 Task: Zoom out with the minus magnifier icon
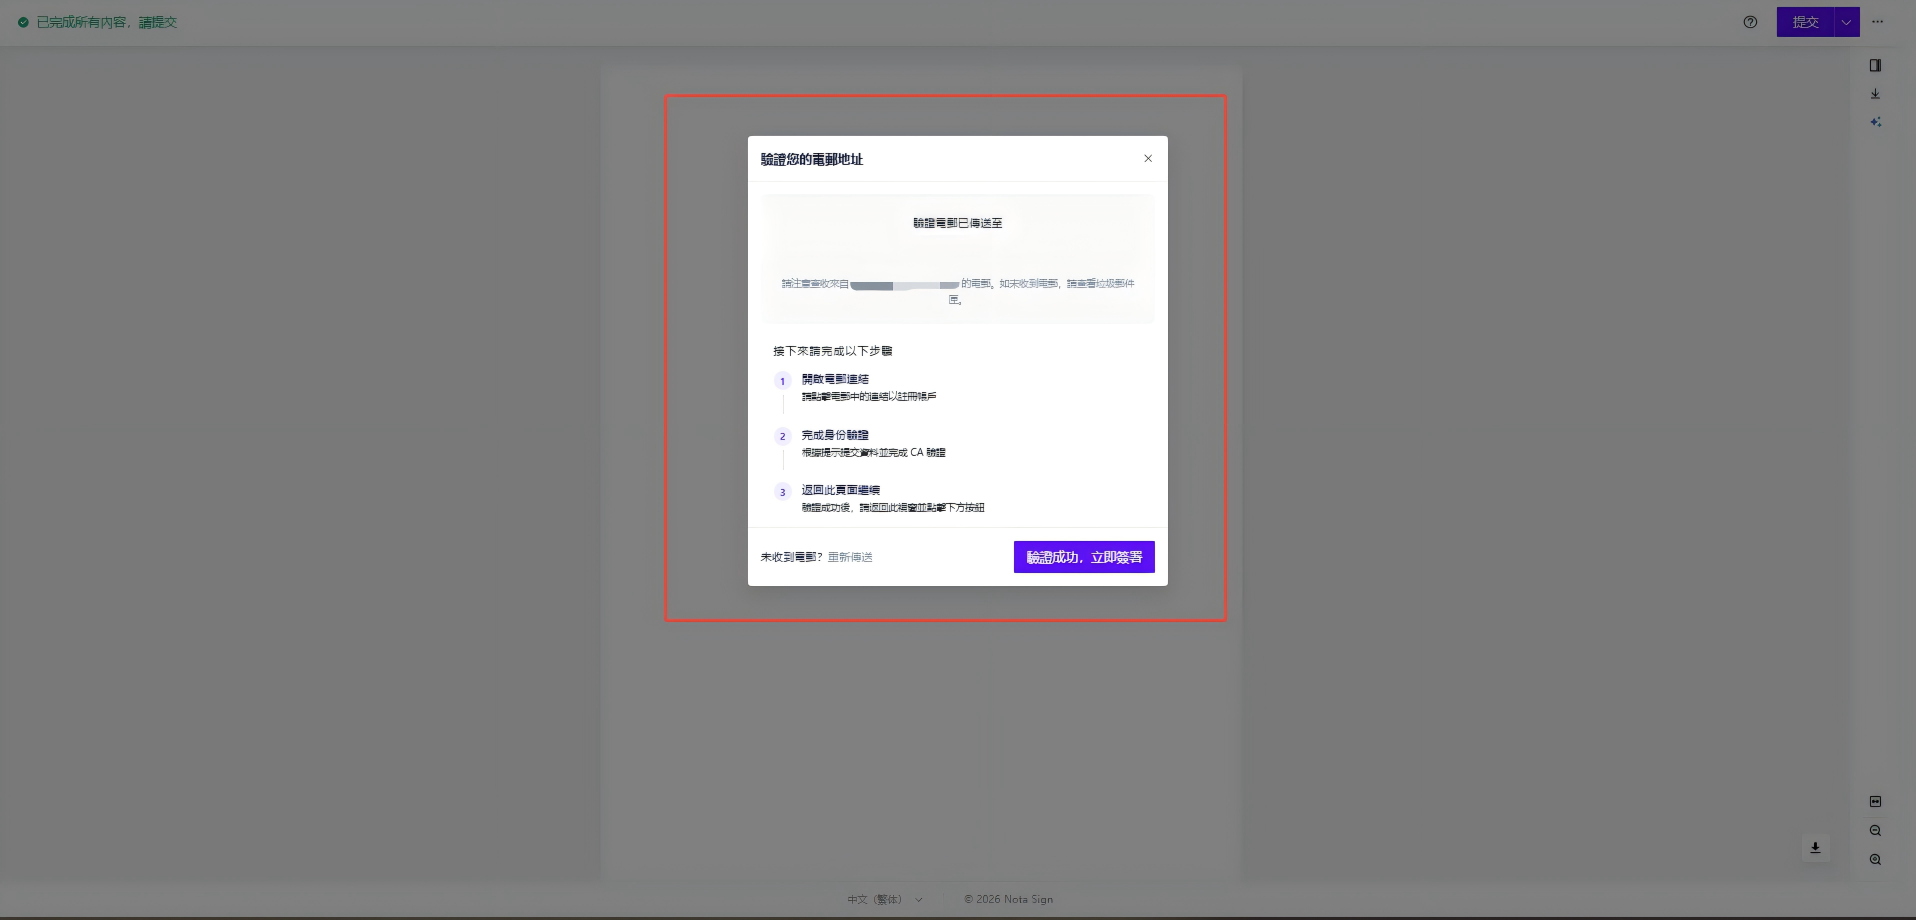(1875, 830)
